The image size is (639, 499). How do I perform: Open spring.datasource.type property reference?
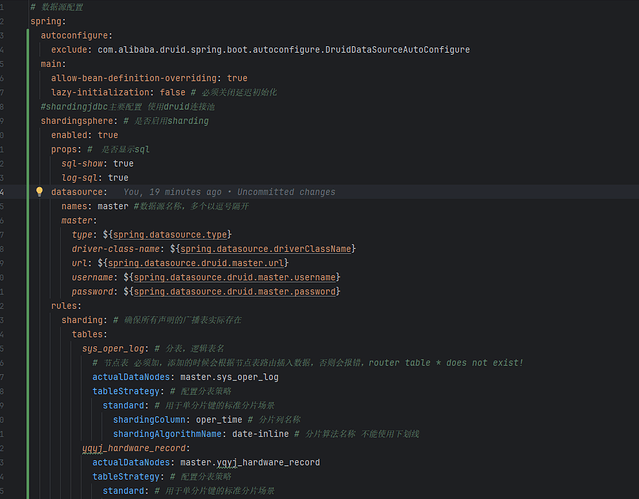(x=170, y=234)
